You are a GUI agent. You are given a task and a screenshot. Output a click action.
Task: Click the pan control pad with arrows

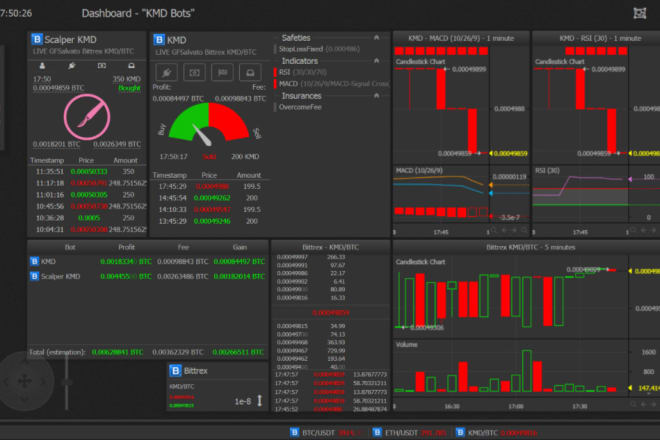(24, 381)
